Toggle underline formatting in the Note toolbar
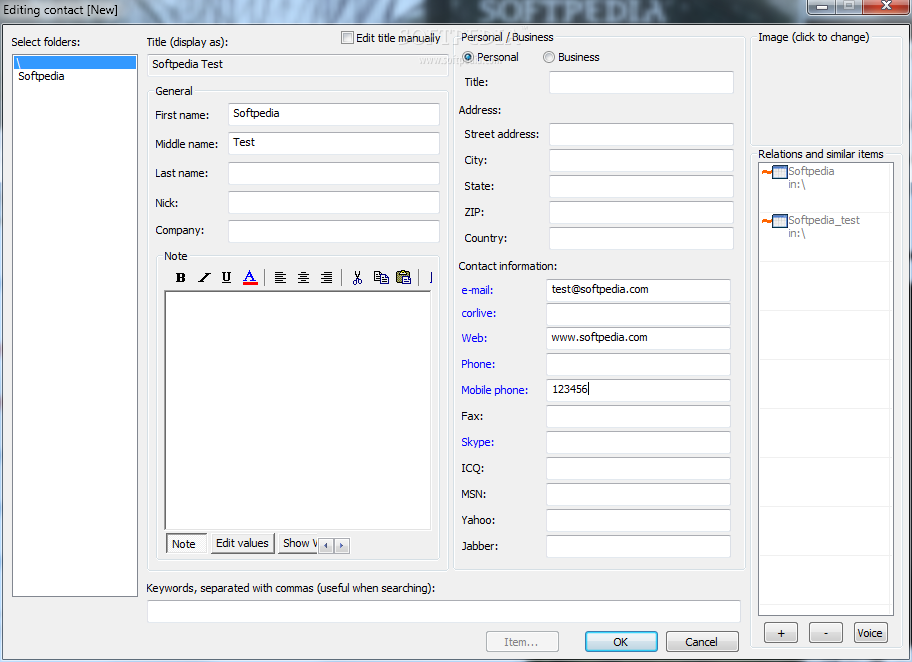 (226, 277)
